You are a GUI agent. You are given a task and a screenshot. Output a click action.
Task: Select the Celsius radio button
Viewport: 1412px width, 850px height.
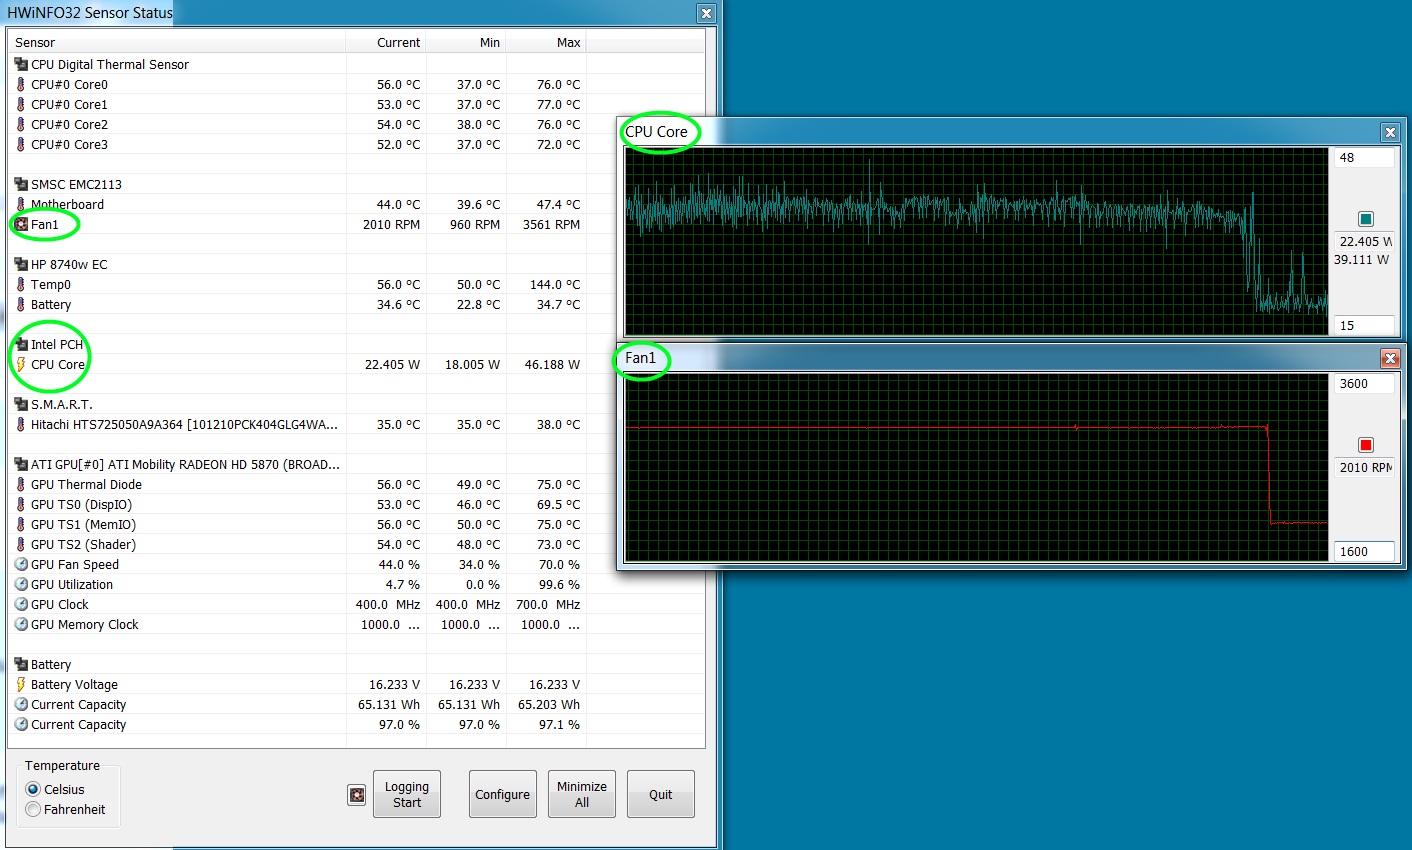(x=33, y=789)
